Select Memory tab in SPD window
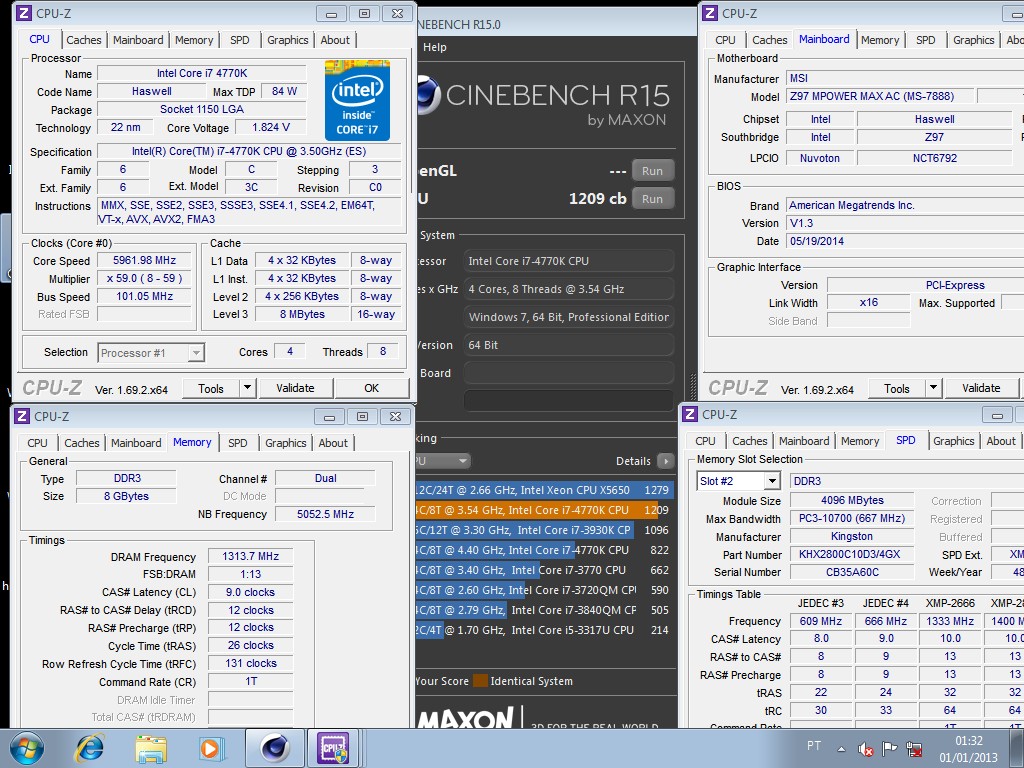 click(859, 441)
